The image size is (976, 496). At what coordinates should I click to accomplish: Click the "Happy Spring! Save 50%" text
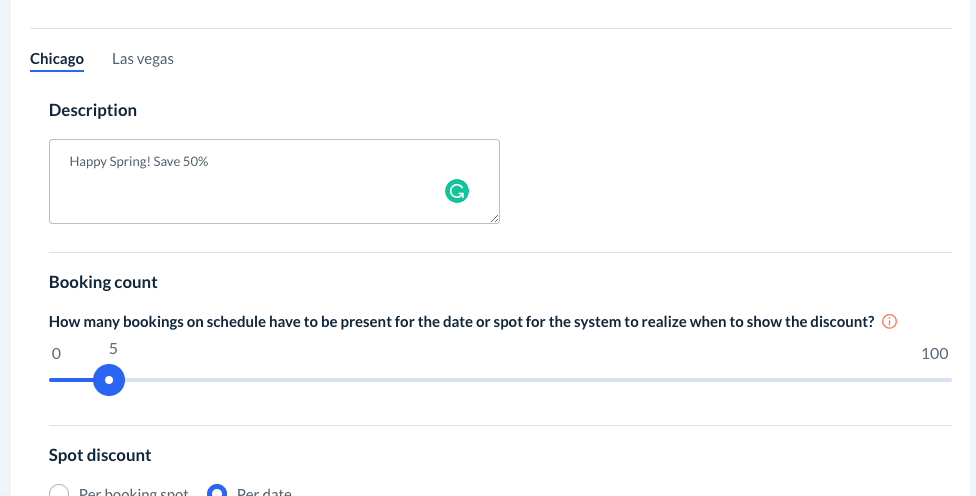point(138,161)
